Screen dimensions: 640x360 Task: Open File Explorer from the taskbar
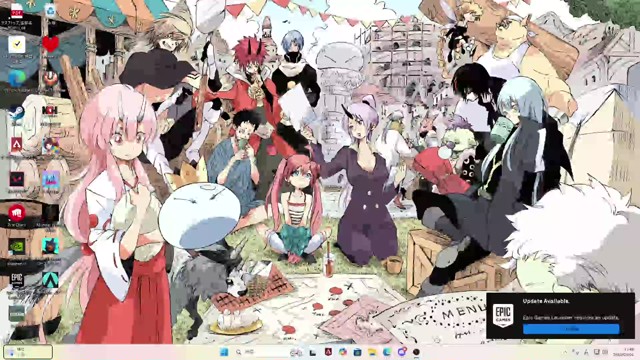click(372, 352)
